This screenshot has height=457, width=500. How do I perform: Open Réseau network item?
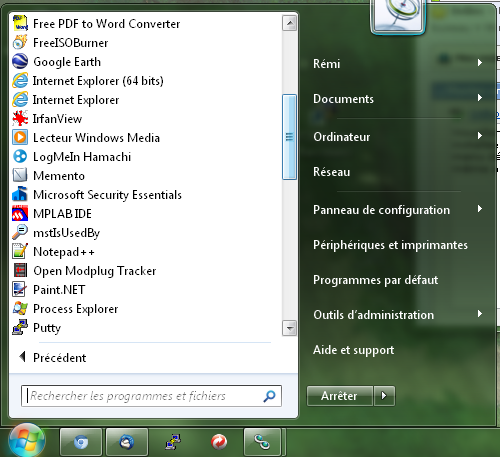332,172
